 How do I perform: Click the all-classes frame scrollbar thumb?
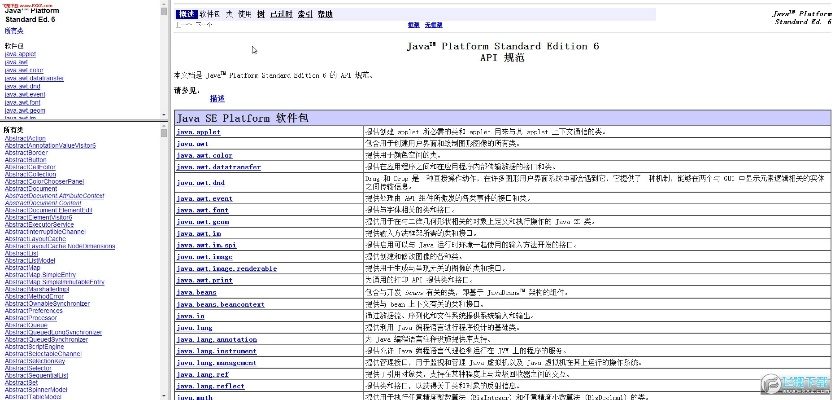[164, 133]
